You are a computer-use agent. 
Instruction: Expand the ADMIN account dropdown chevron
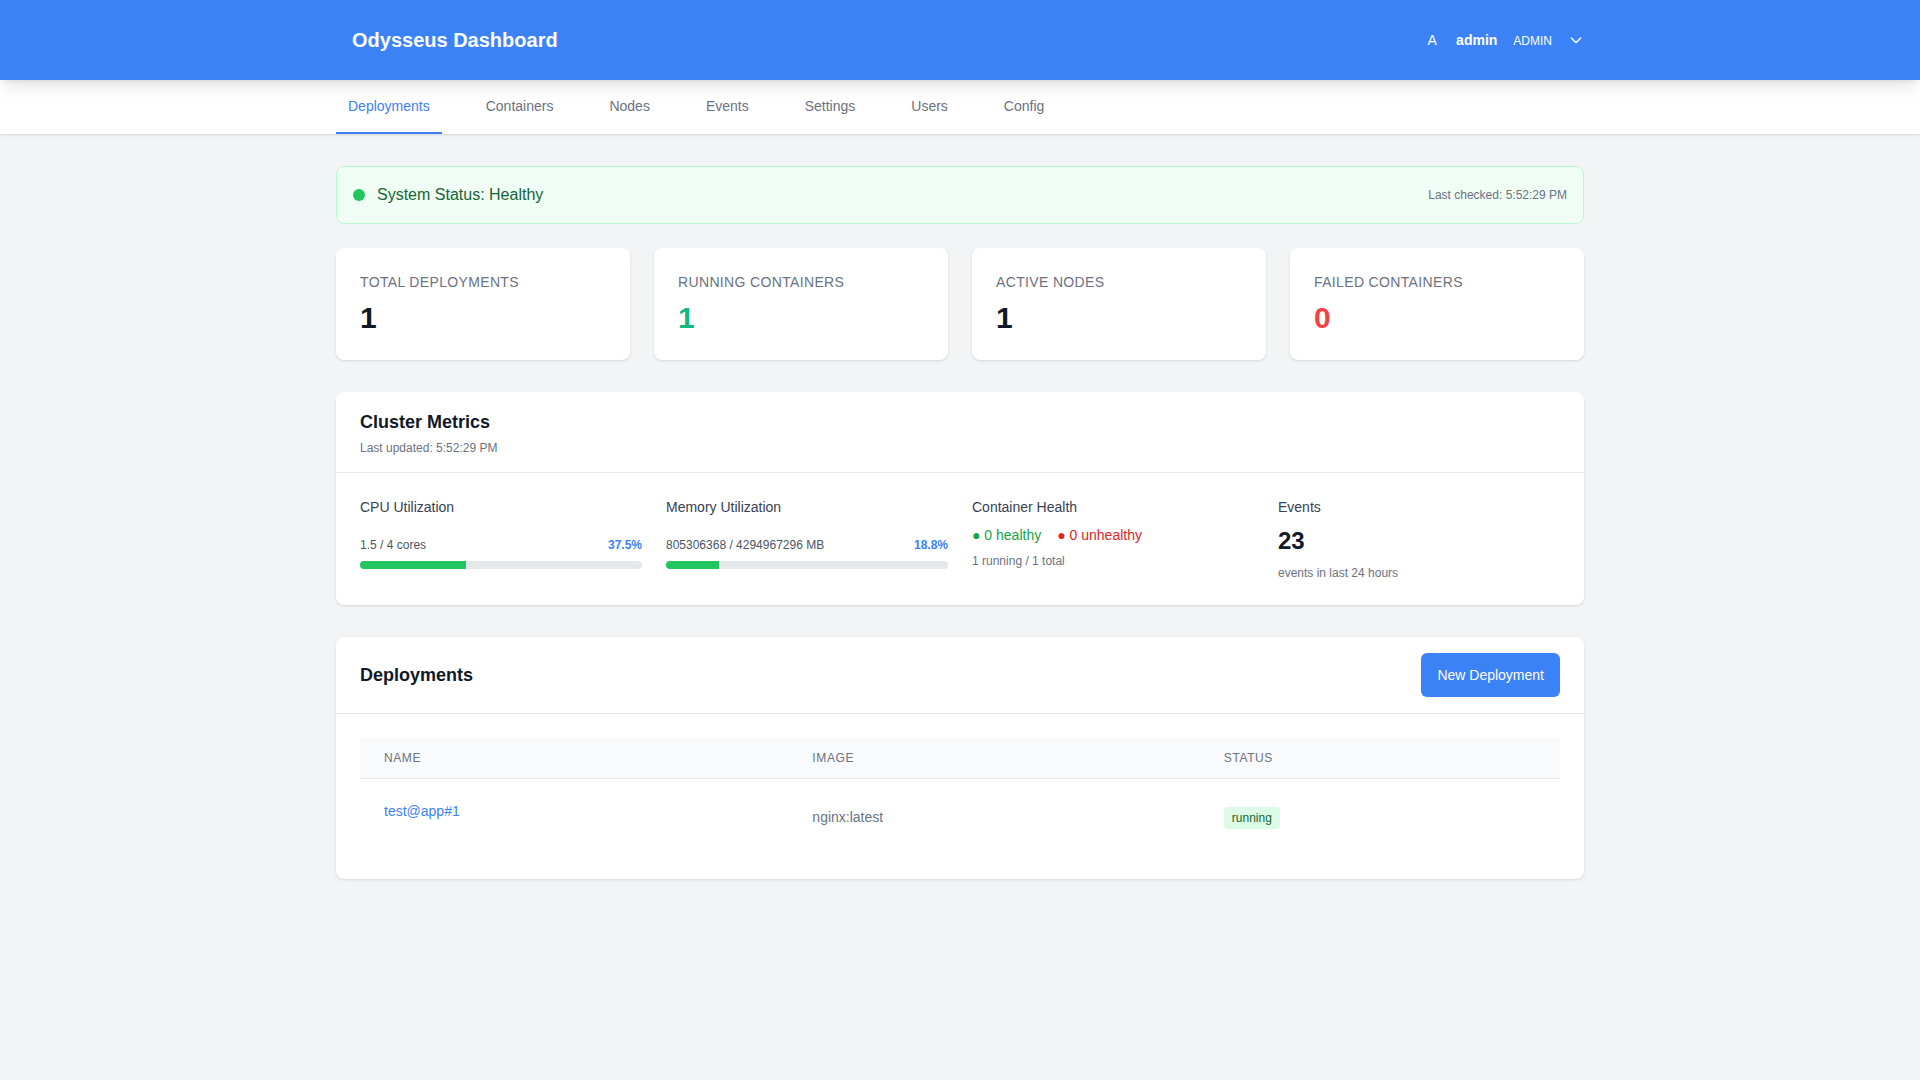point(1575,40)
